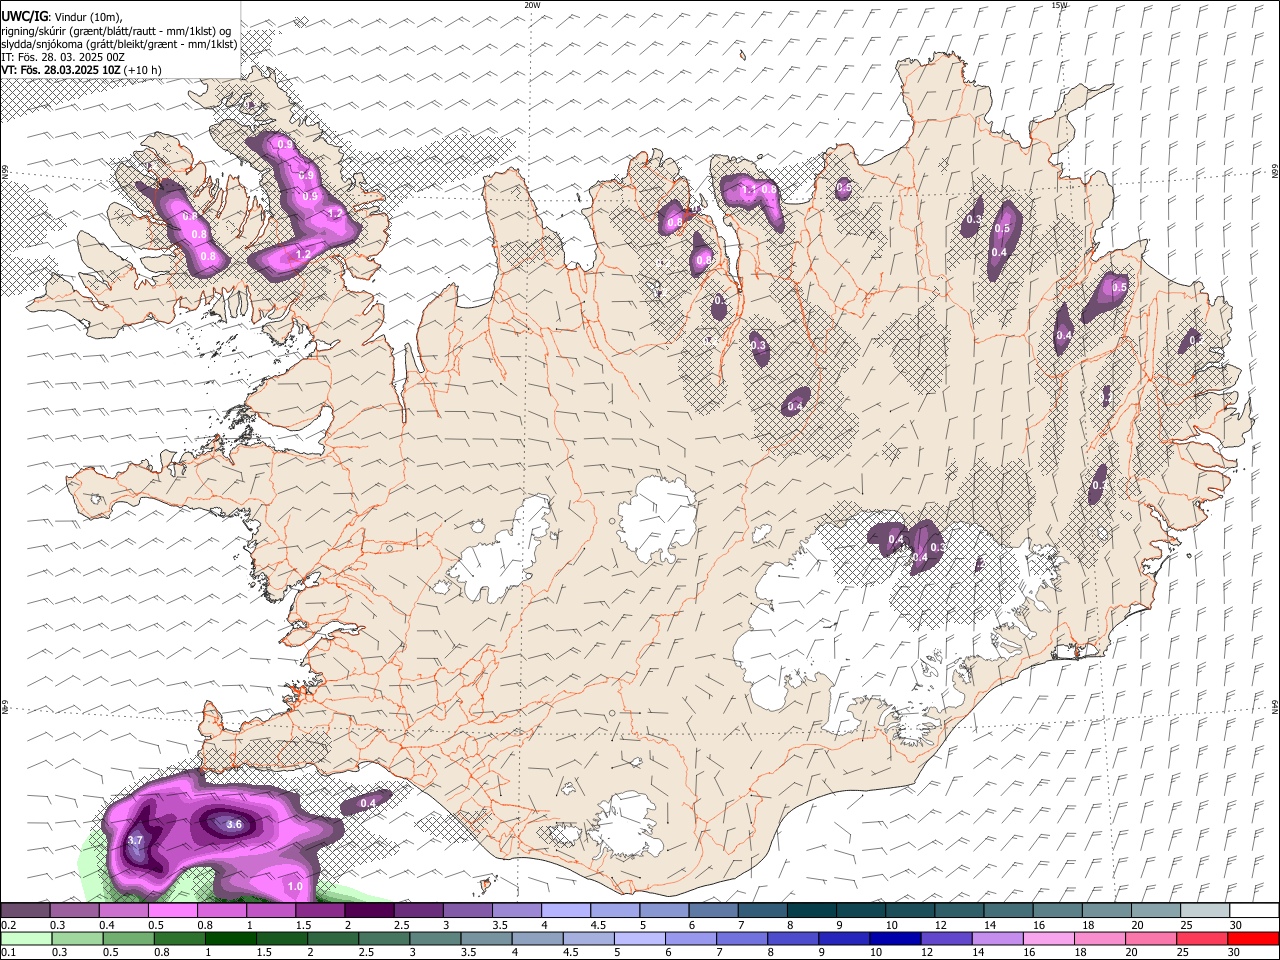Image resolution: width=1280 pixels, height=960 pixels.
Task: Click the 1.0 precipitation value offshore
Action: 295,886
